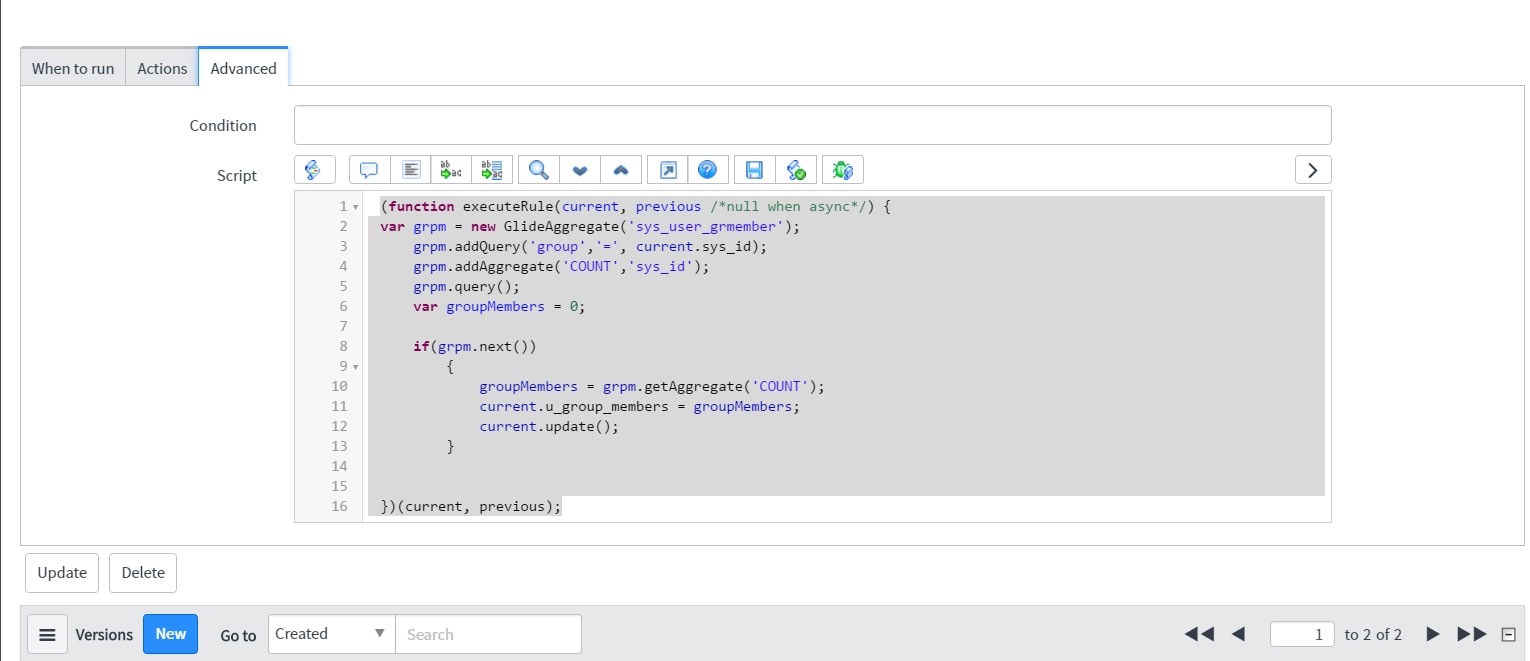Image resolution: width=1530 pixels, height=661 pixels.
Task: Click the Condition input field
Action: coord(812,125)
